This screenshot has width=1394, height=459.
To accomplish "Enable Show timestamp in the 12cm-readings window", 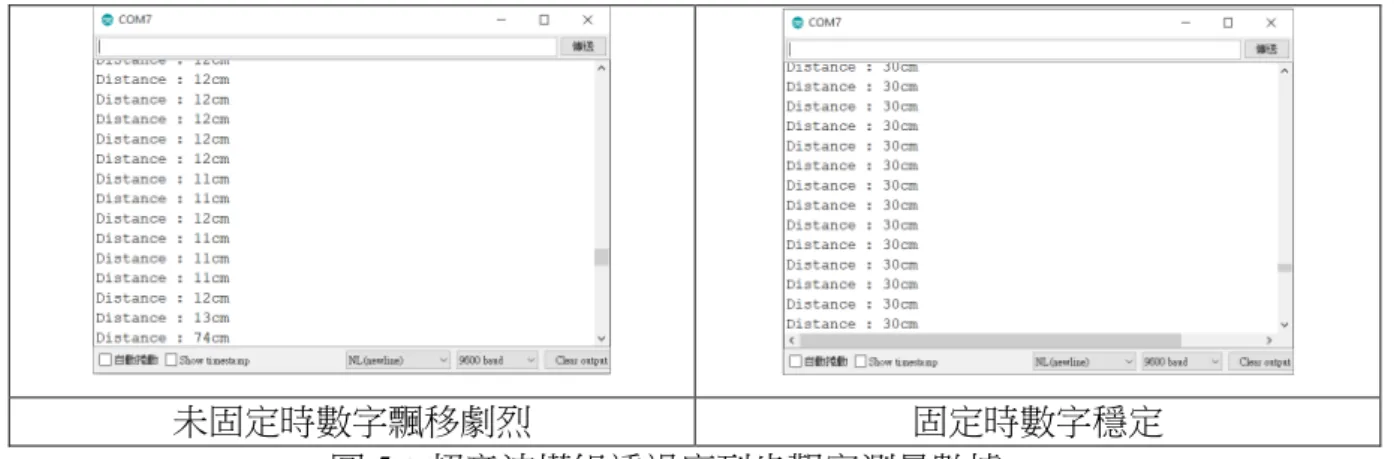I will pyautogui.click(x=170, y=360).
